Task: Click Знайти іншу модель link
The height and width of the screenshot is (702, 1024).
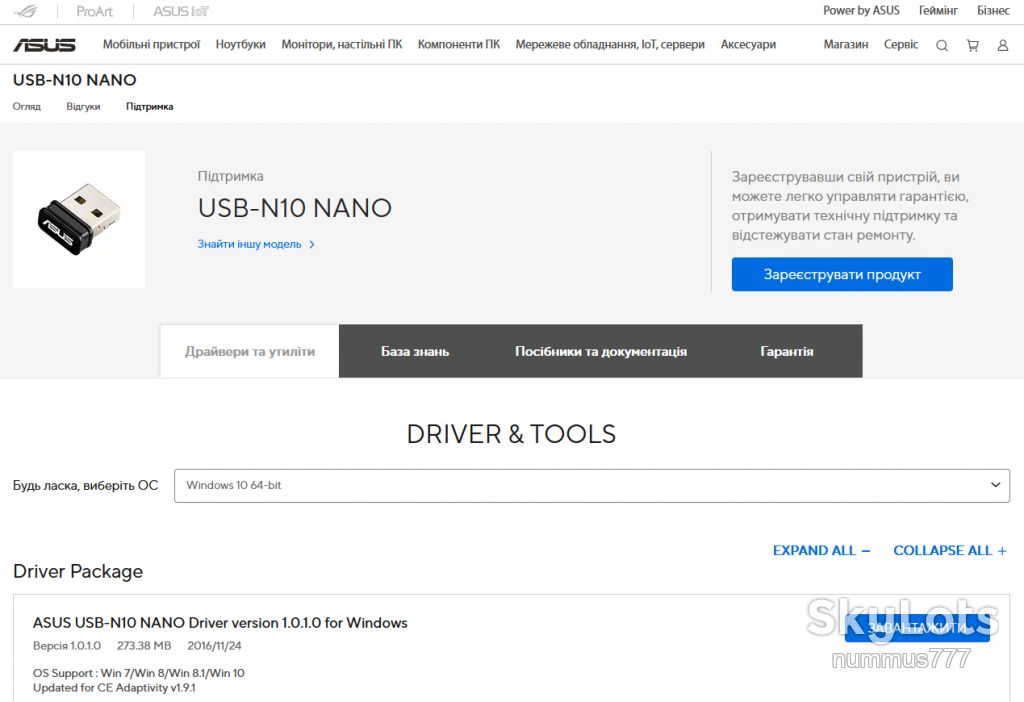Action: pyautogui.click(x=249, y=244)
